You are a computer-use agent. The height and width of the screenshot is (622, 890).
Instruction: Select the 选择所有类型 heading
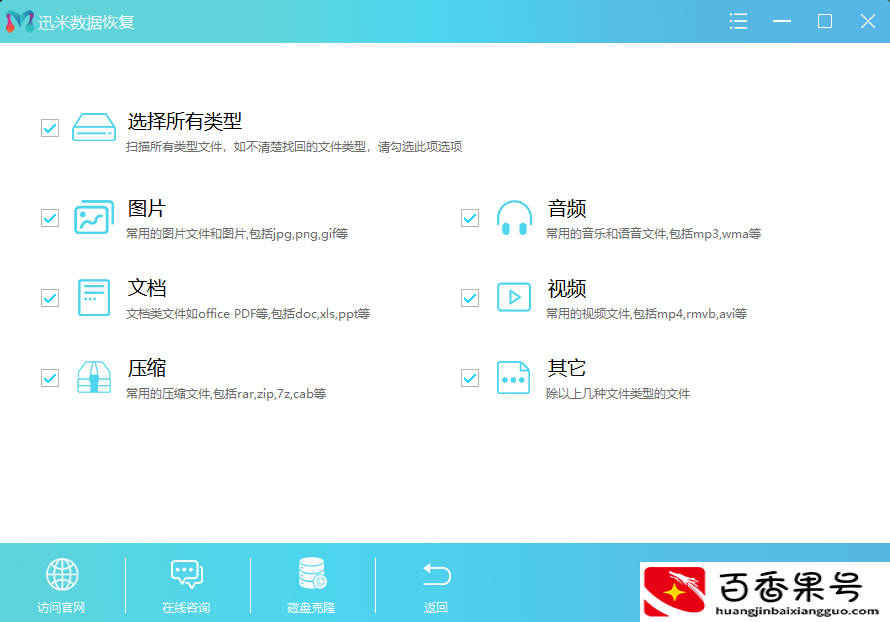(x=184, y=121)
